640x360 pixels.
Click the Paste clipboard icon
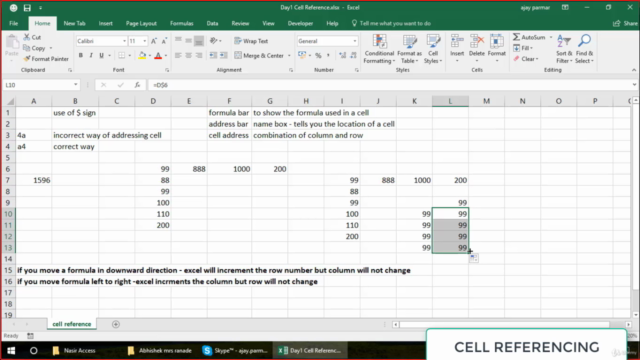pos(12,42)
